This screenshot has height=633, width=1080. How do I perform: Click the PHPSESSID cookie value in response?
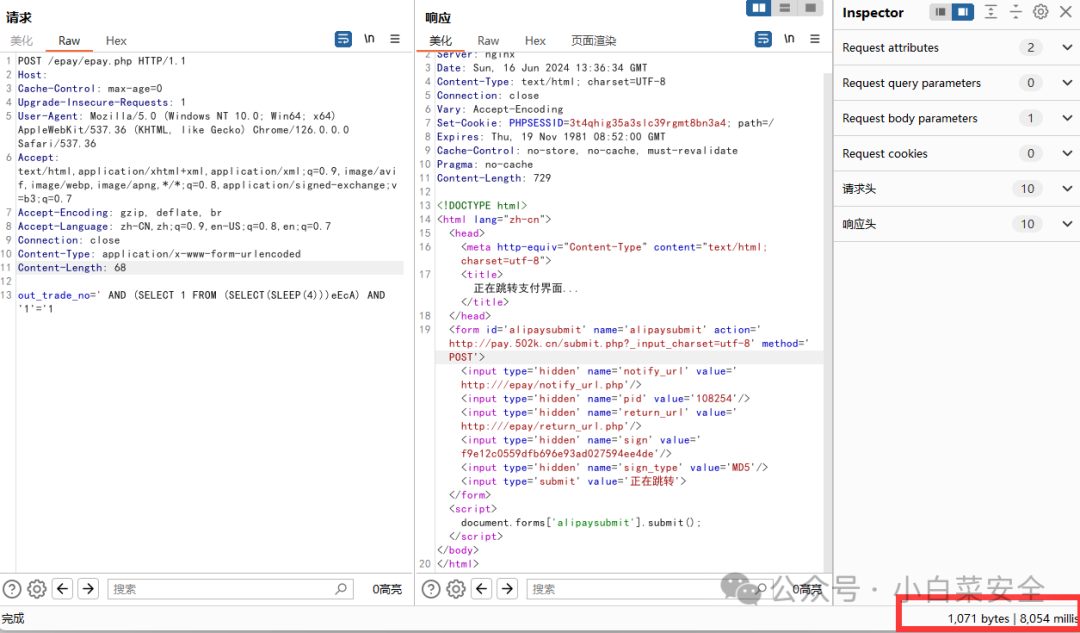point(647,123)
